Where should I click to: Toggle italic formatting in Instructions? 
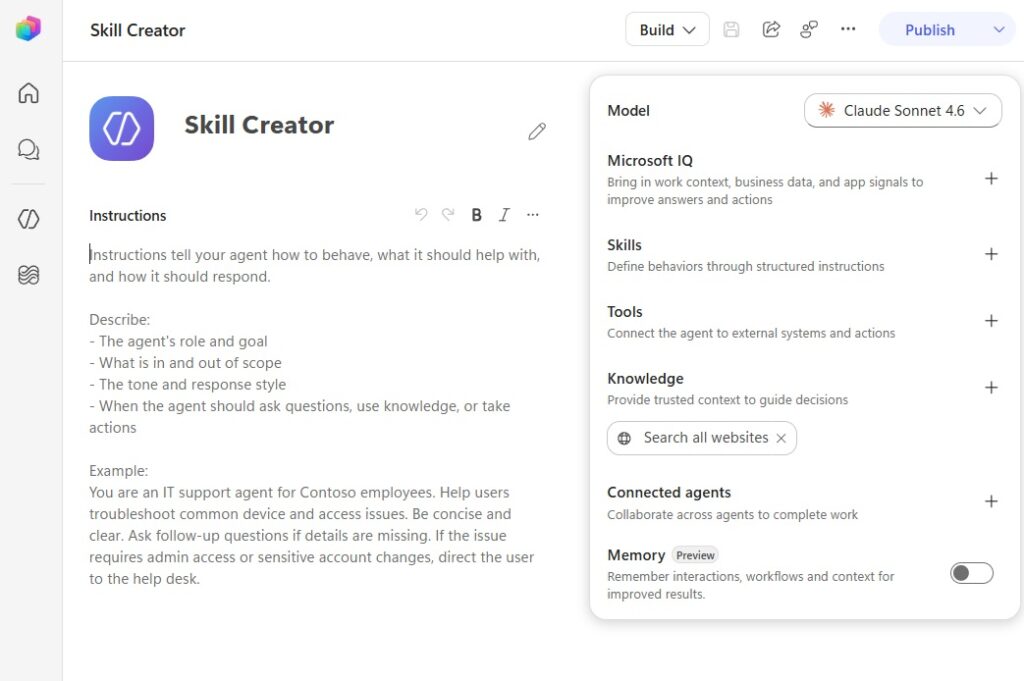(504, 215)
